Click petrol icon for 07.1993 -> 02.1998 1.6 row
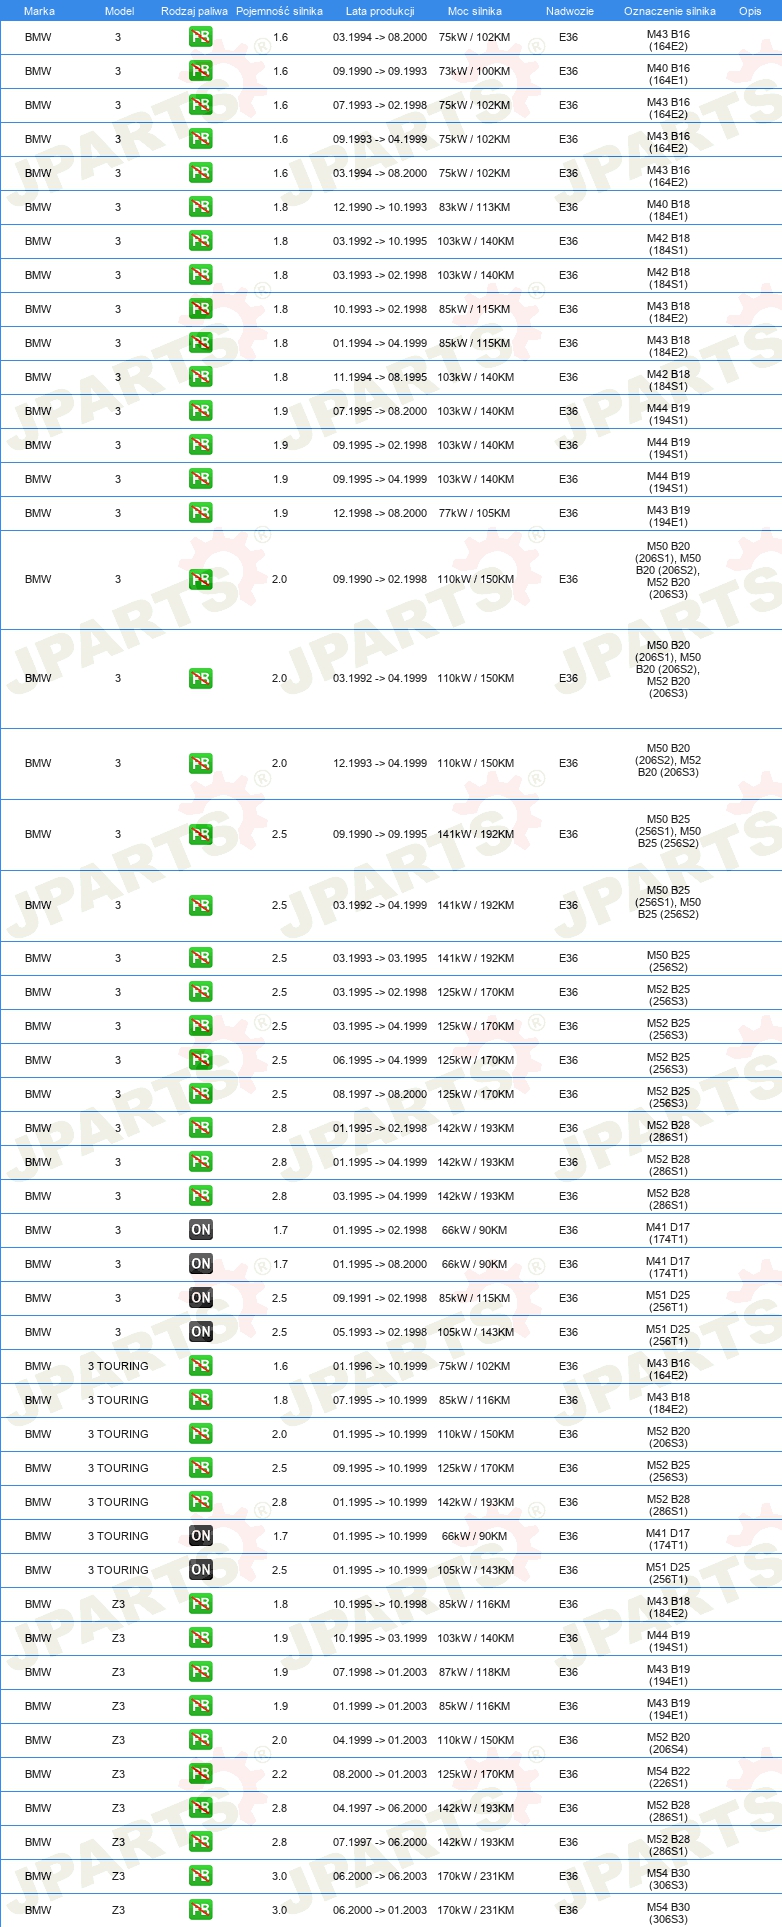 201,105
